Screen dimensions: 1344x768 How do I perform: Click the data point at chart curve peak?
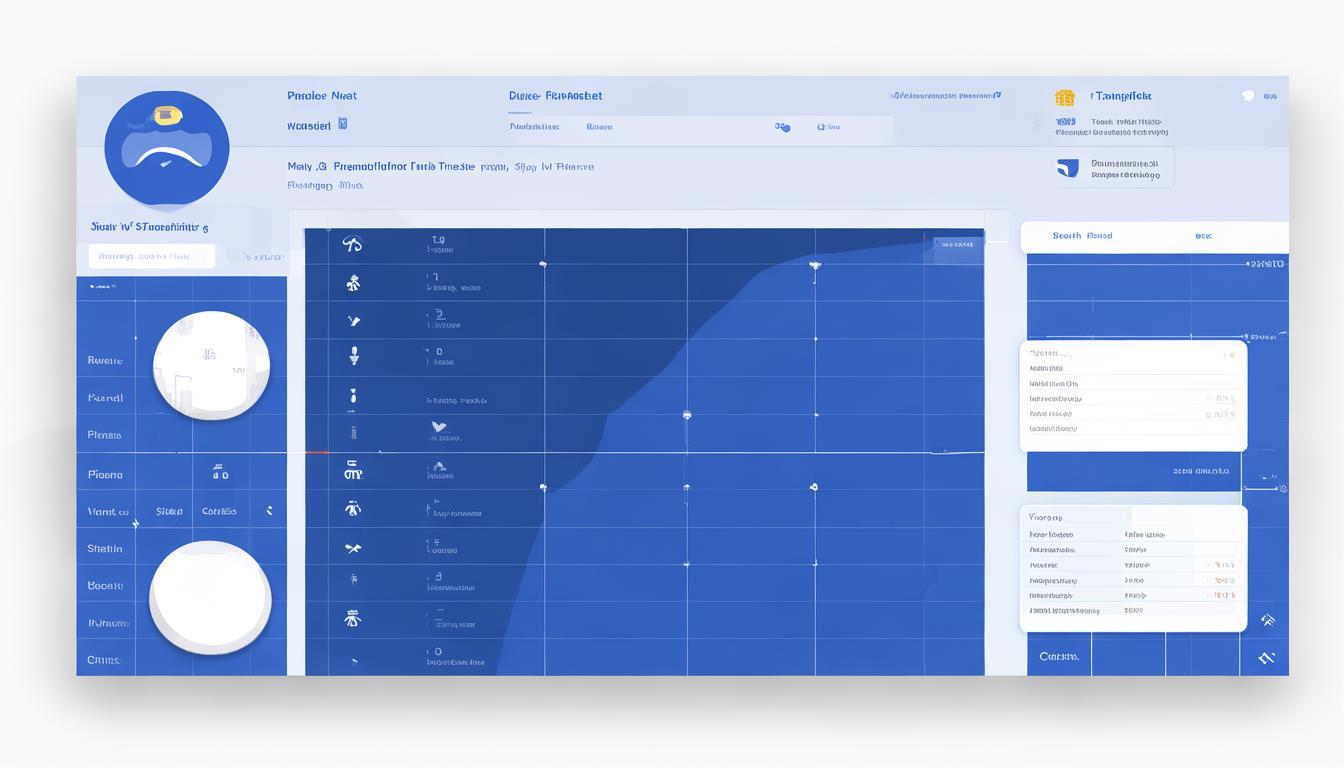815,265
